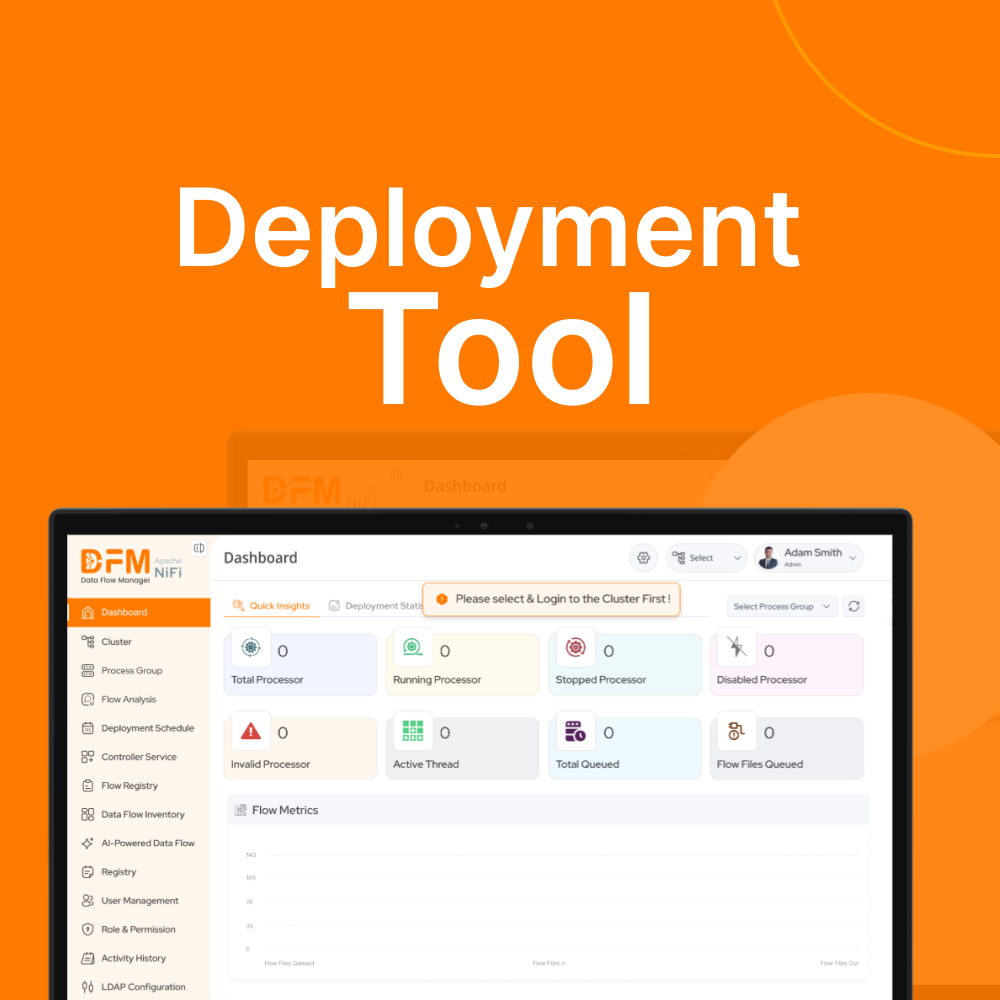The width and height of the screenshot is (1000, 1000).
Task: Click the Invalid Processor warning icon
Action: 251,731
